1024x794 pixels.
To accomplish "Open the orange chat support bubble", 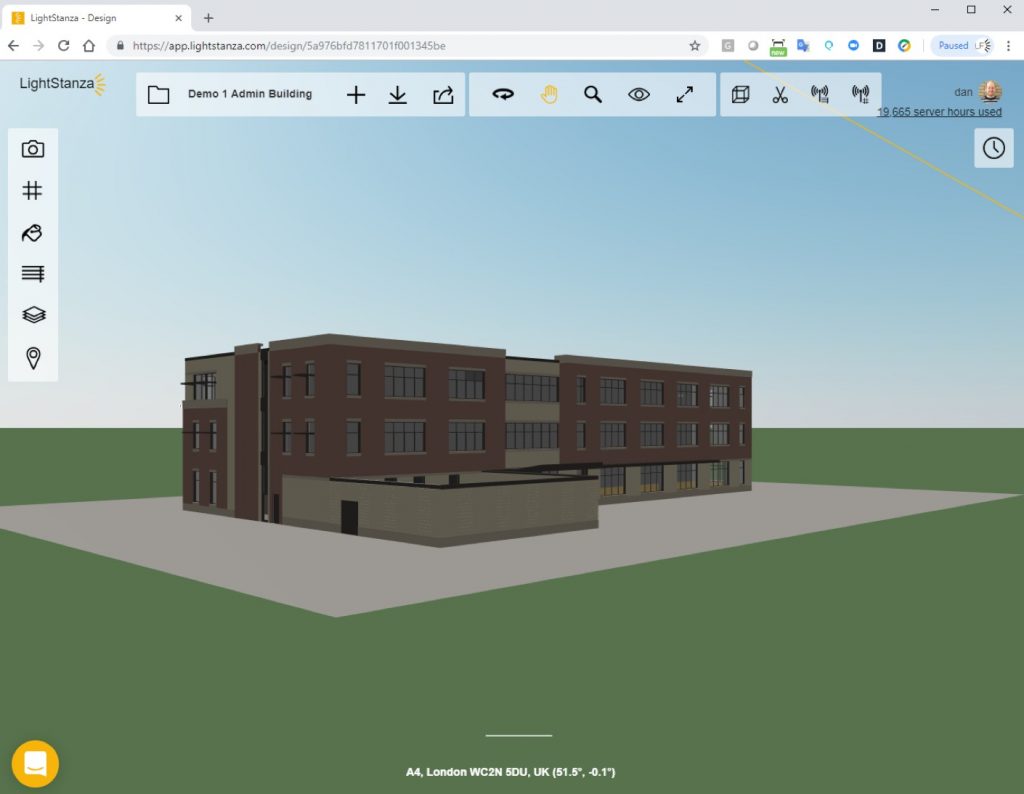I will point(36,764).
